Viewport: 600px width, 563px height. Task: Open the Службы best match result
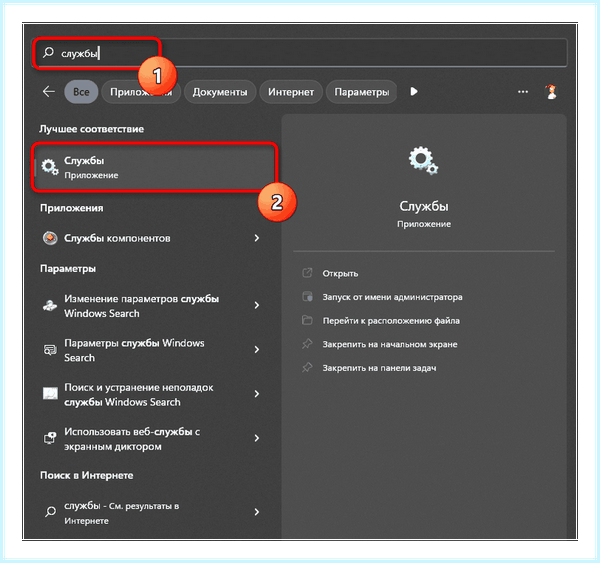tap(155, 167)
